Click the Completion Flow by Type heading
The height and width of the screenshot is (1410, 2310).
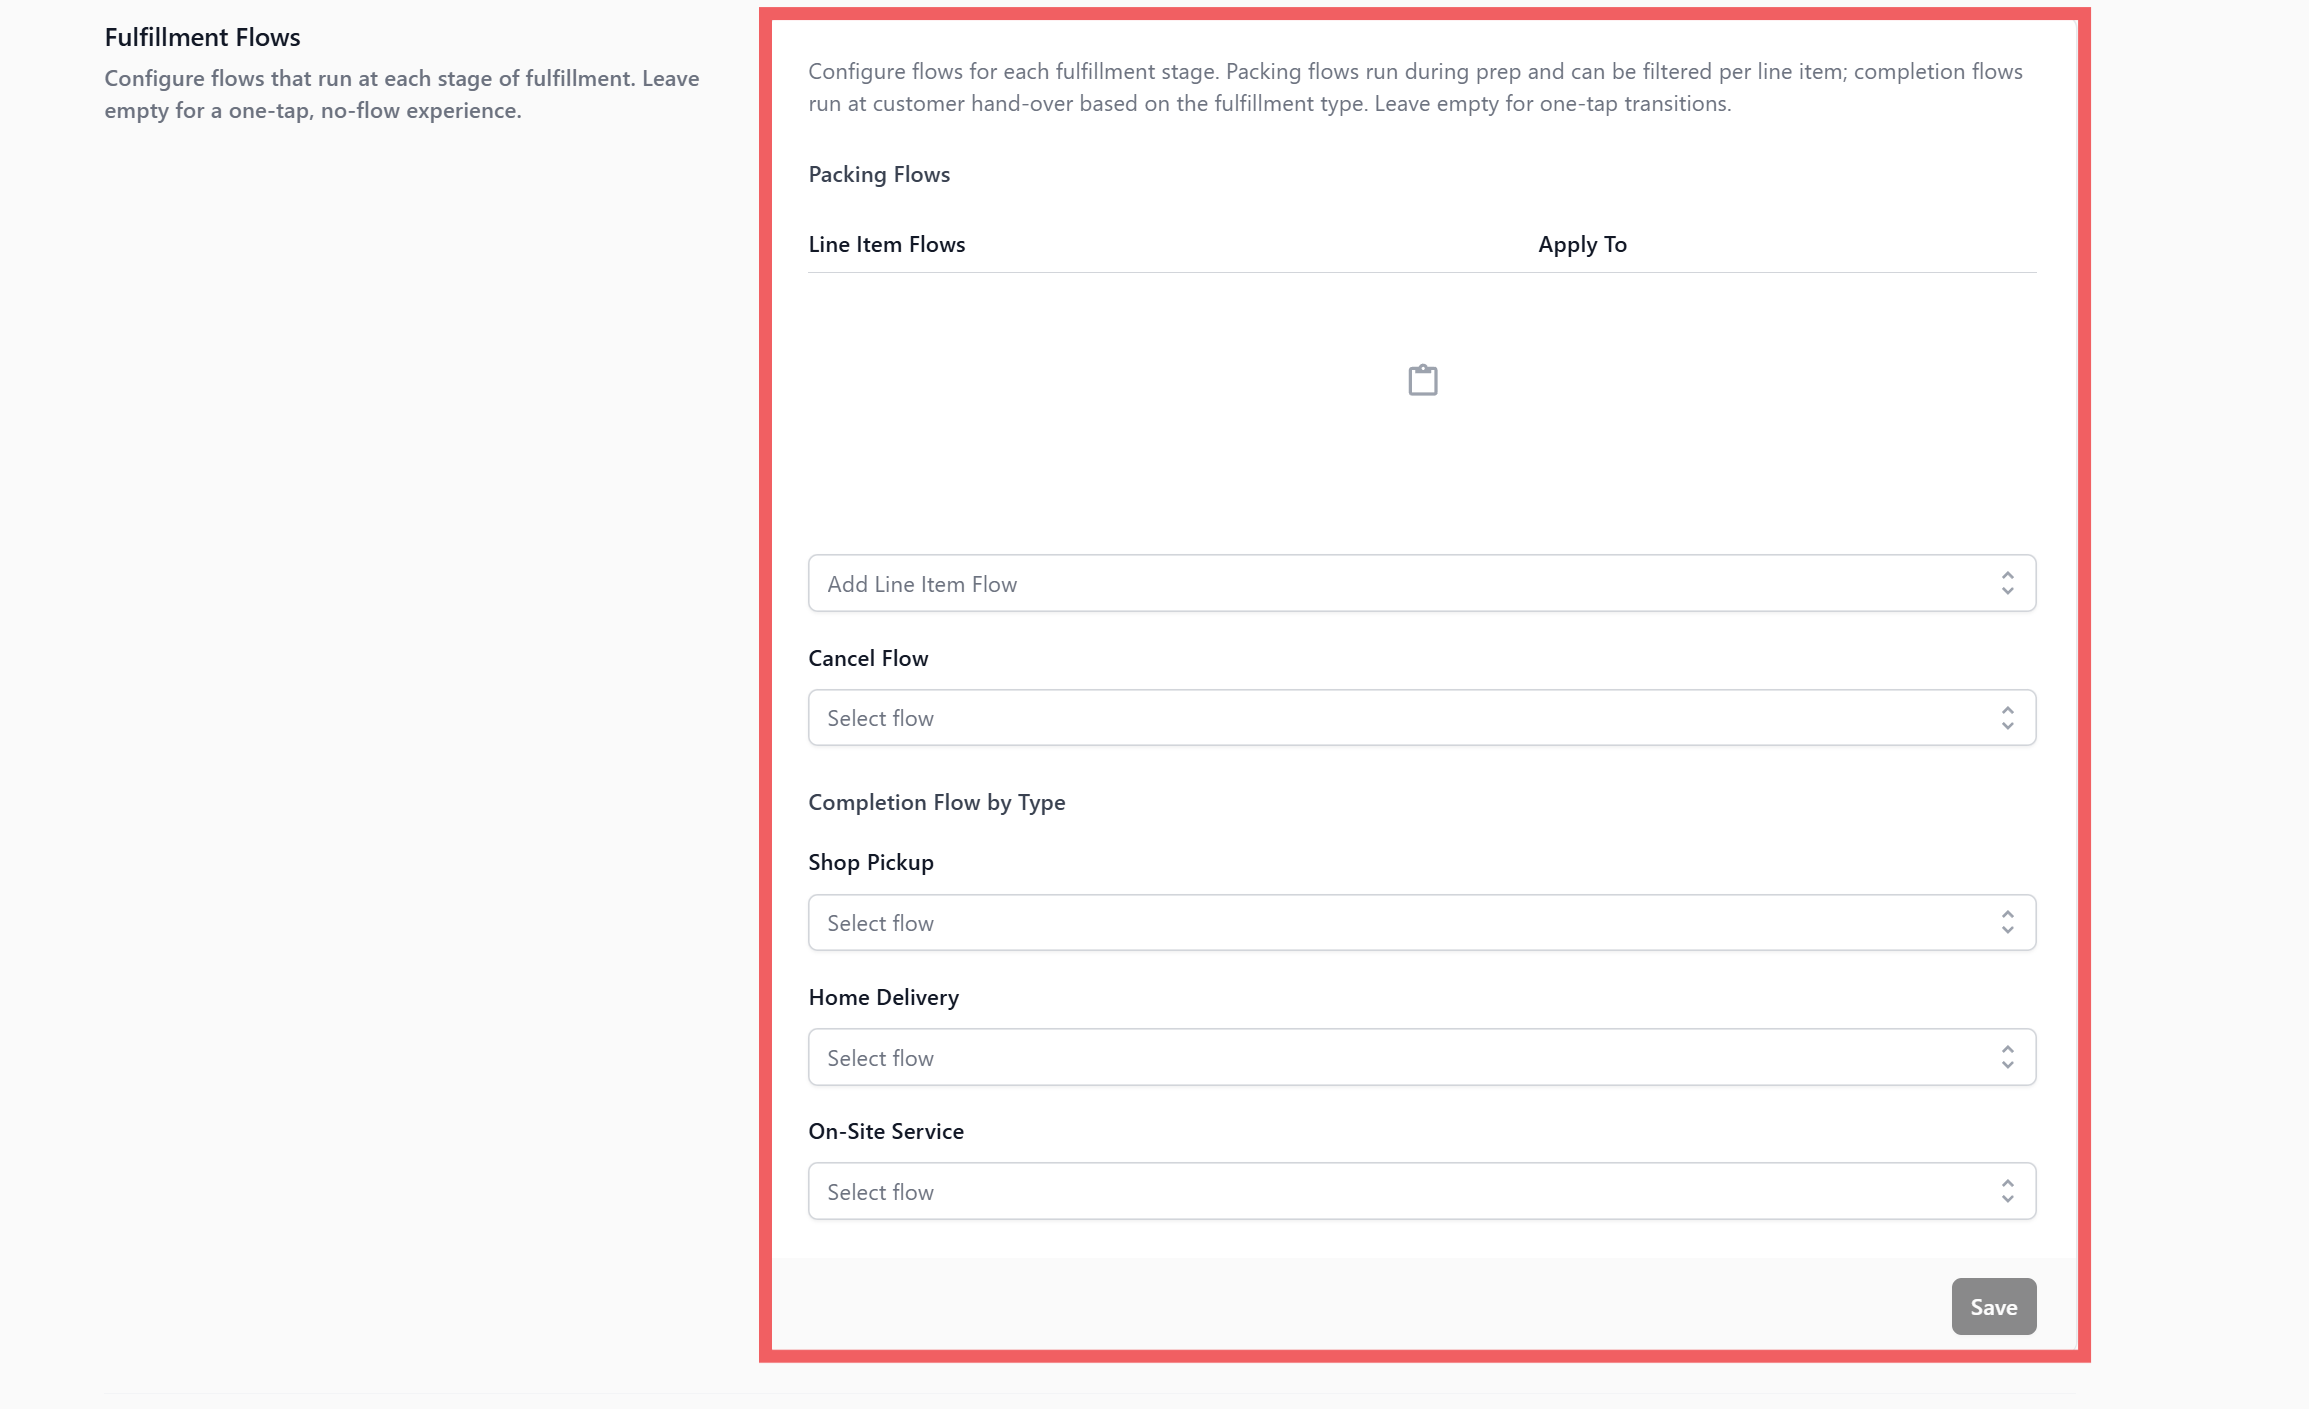click(936, 802)
